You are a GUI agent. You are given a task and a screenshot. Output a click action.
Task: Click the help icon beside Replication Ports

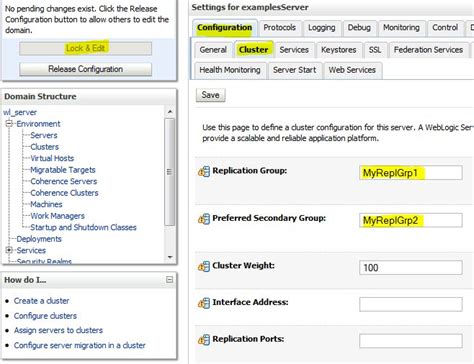[204, 340]
